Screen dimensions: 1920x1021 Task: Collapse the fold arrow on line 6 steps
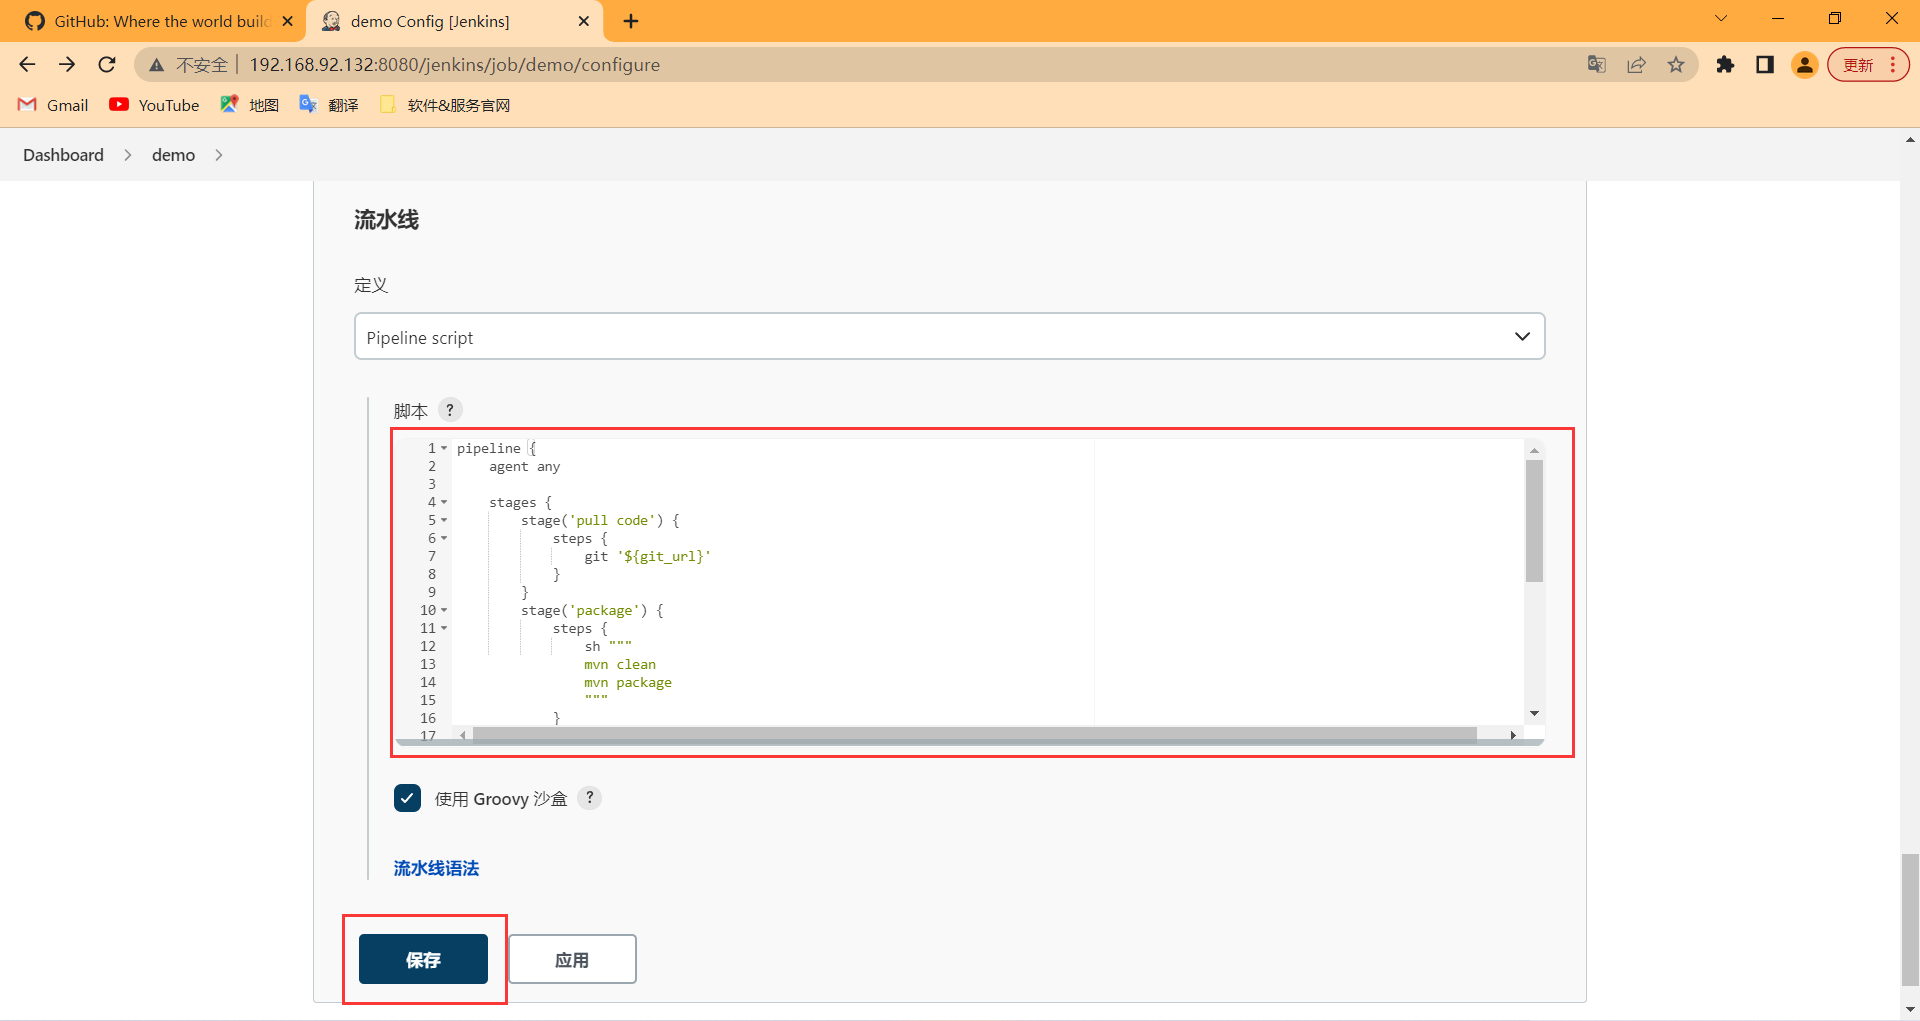click(x=444, y=538)
